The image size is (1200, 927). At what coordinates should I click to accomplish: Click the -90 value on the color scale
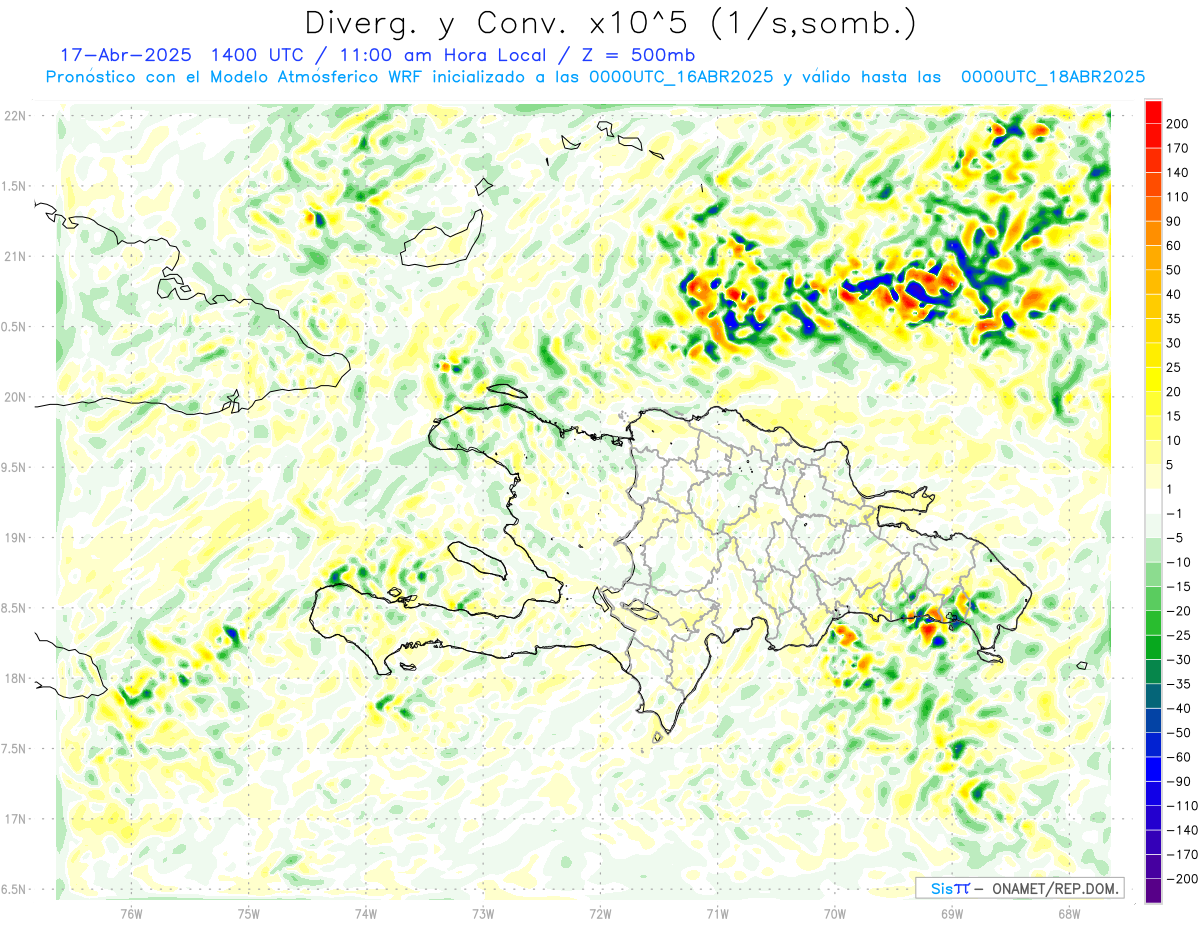click(1176, 782)
